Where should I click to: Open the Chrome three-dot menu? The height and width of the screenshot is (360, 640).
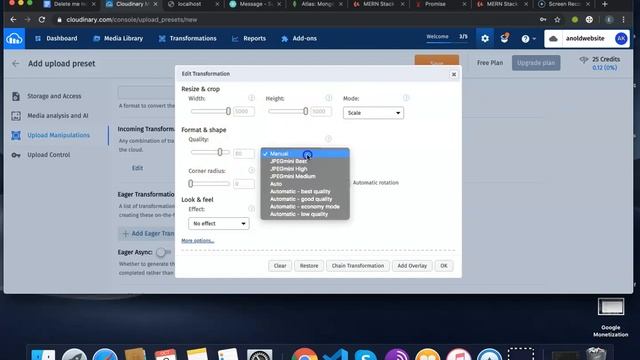pyautogui.click(x=623, y=20)
